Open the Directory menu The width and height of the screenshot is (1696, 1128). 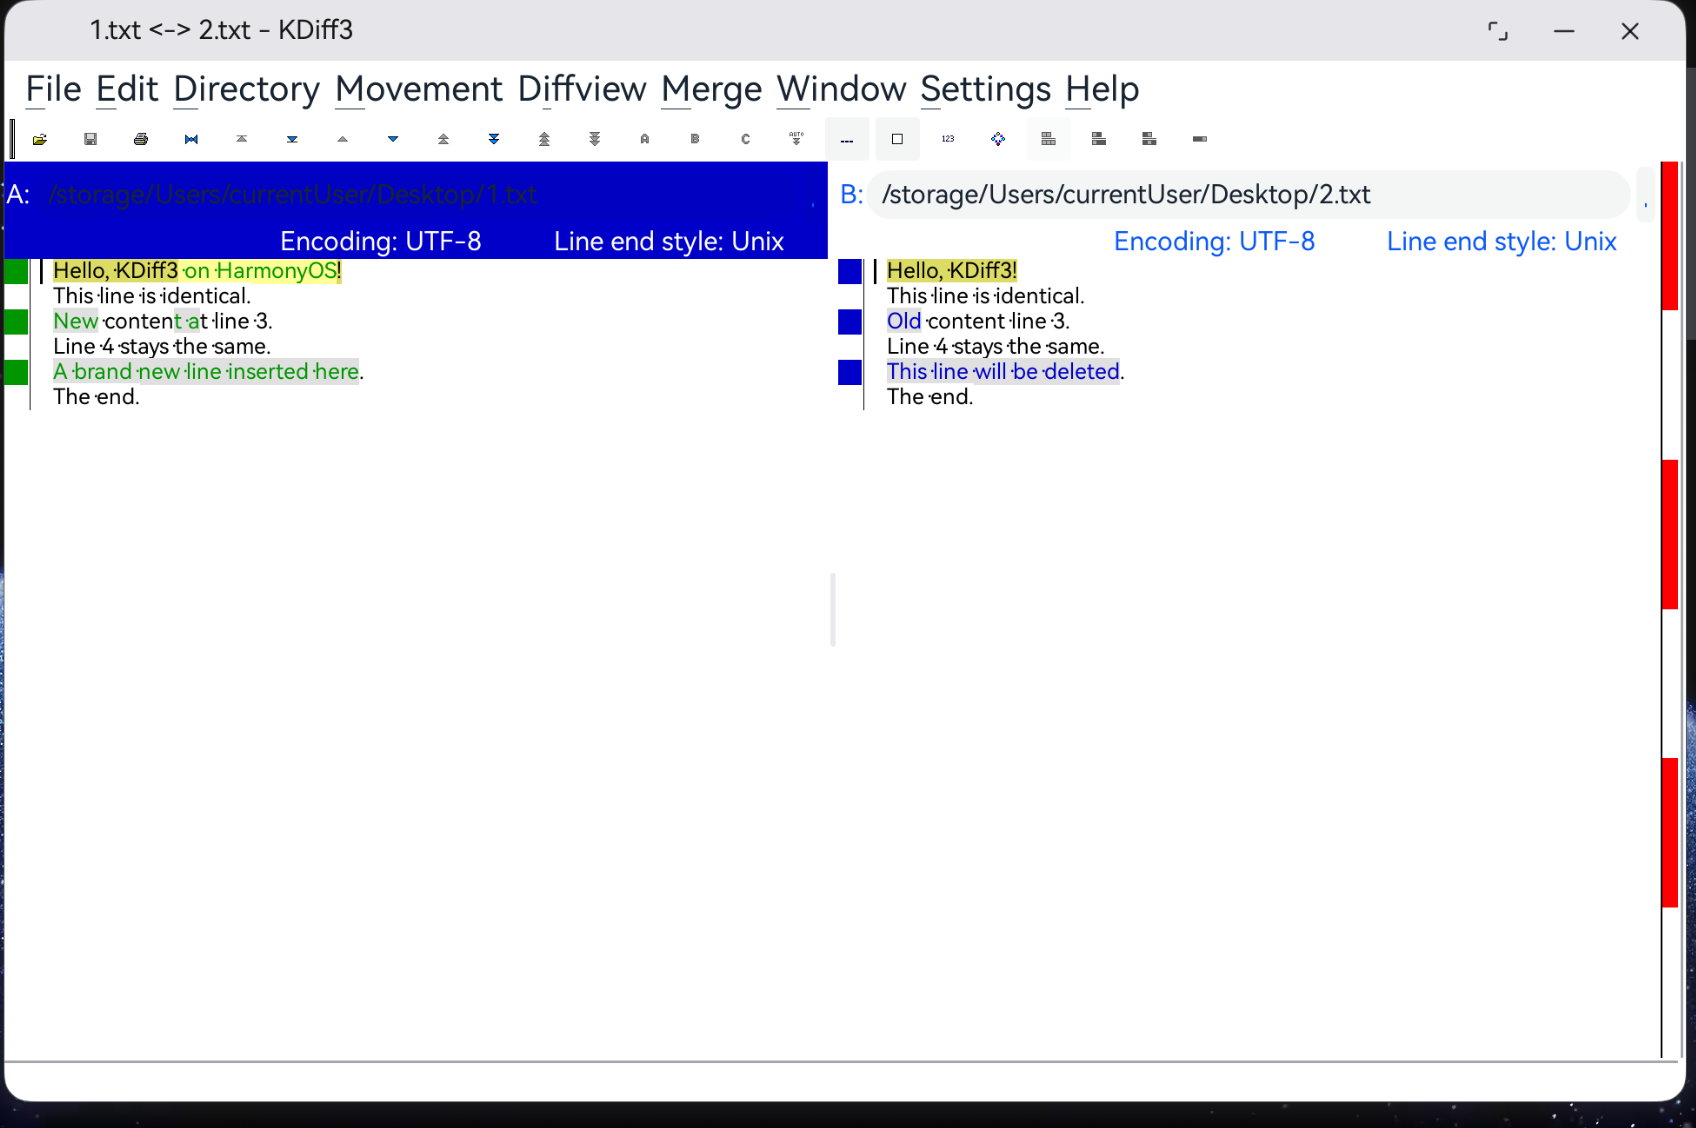[247, 89]
